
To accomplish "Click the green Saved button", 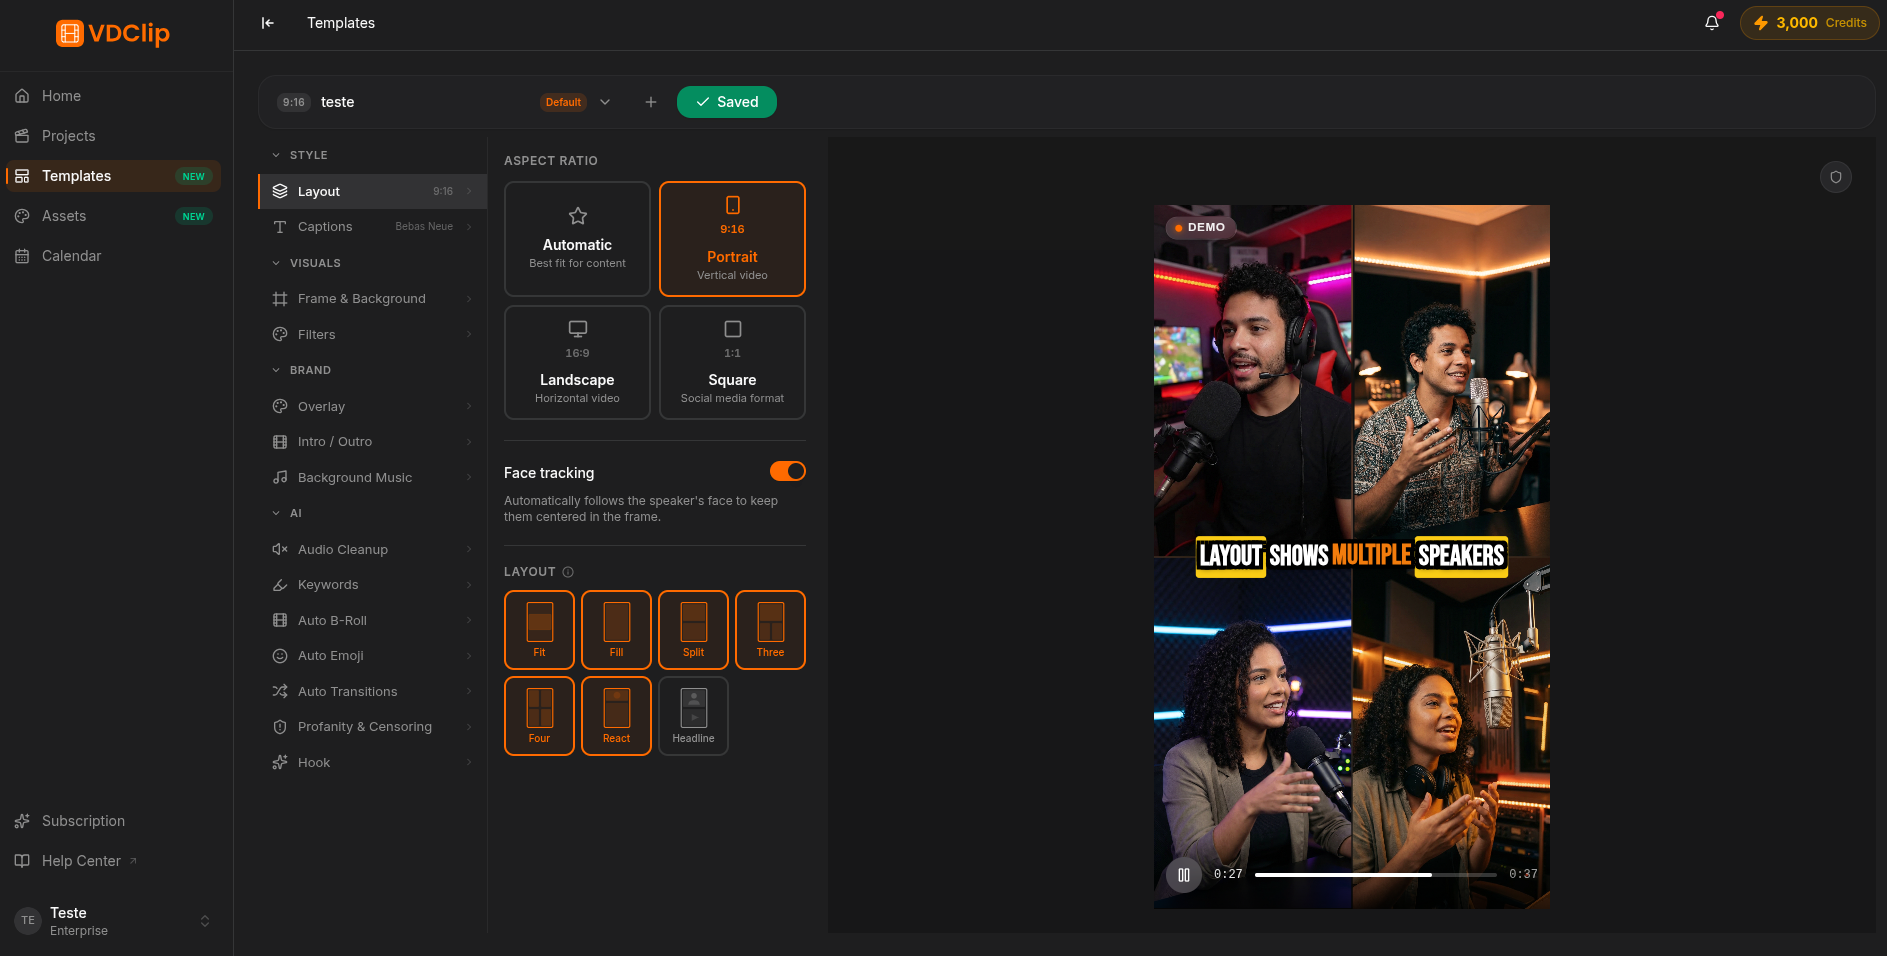I will coord(727,102).
